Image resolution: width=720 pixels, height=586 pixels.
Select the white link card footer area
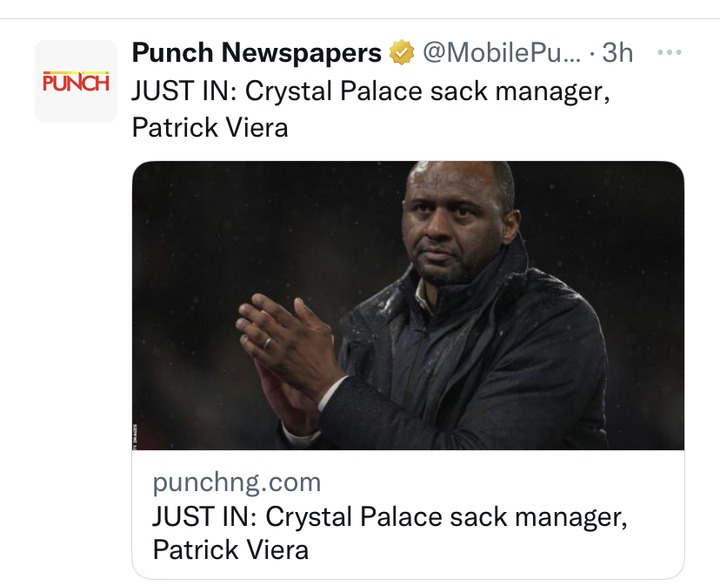tap(408, 514)
